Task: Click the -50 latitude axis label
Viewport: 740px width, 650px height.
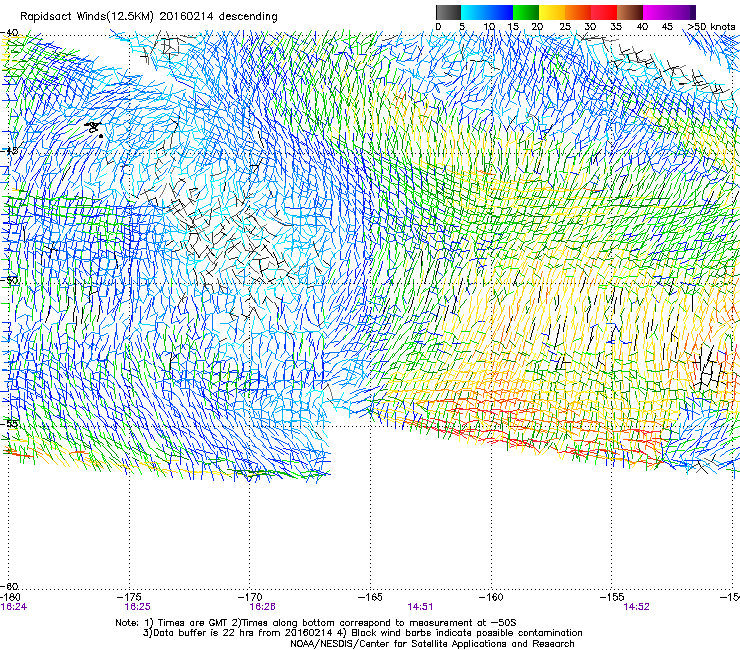Action: pyautogui.click(x=9, y=280)
